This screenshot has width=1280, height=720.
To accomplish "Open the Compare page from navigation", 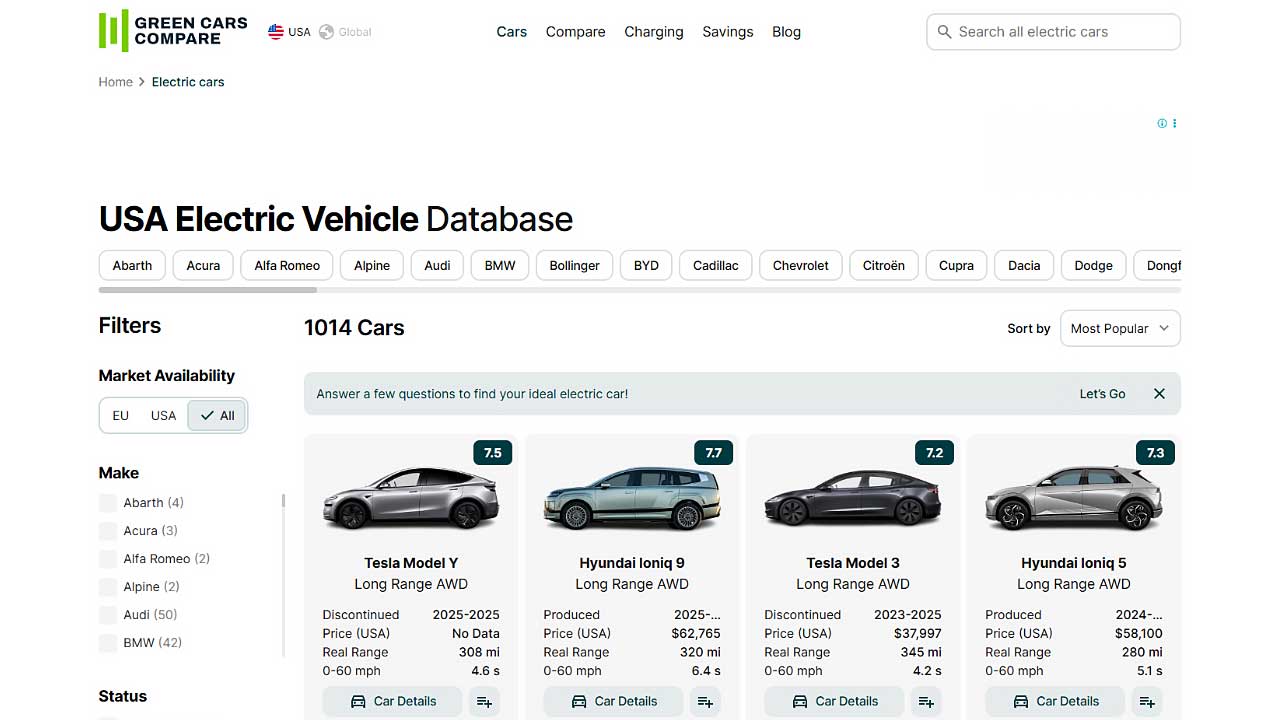I will 575,31.
